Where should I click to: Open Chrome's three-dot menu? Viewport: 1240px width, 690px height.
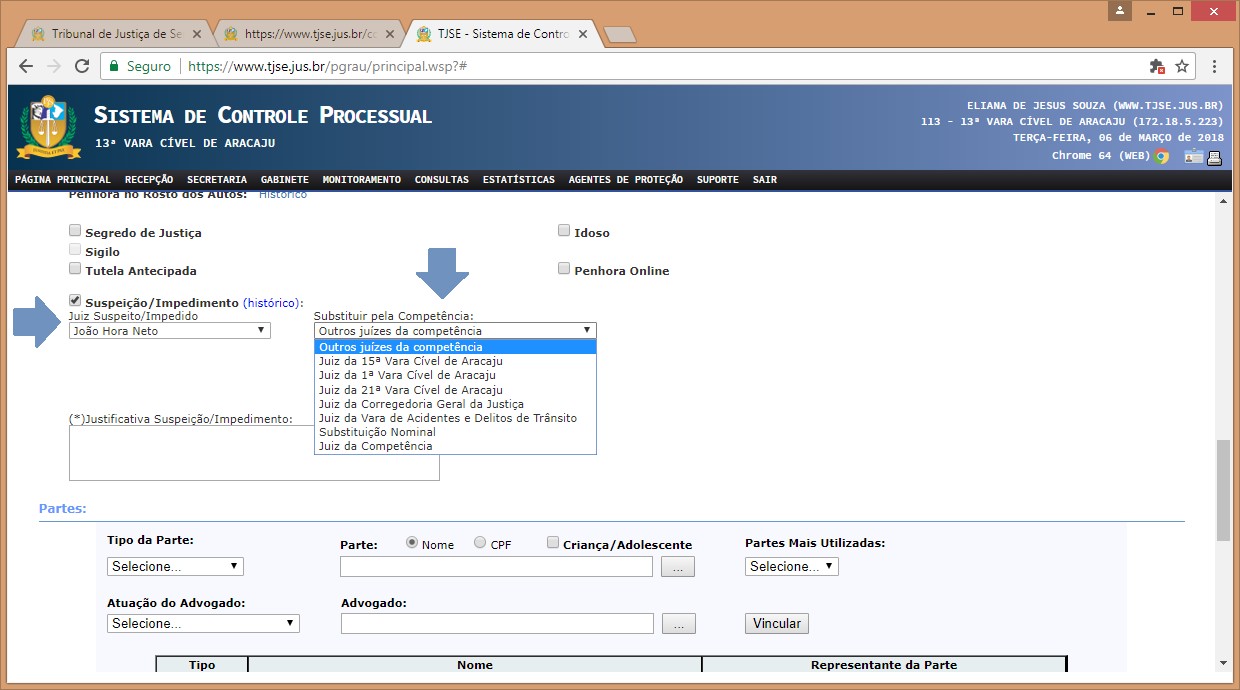[1214, 66]
